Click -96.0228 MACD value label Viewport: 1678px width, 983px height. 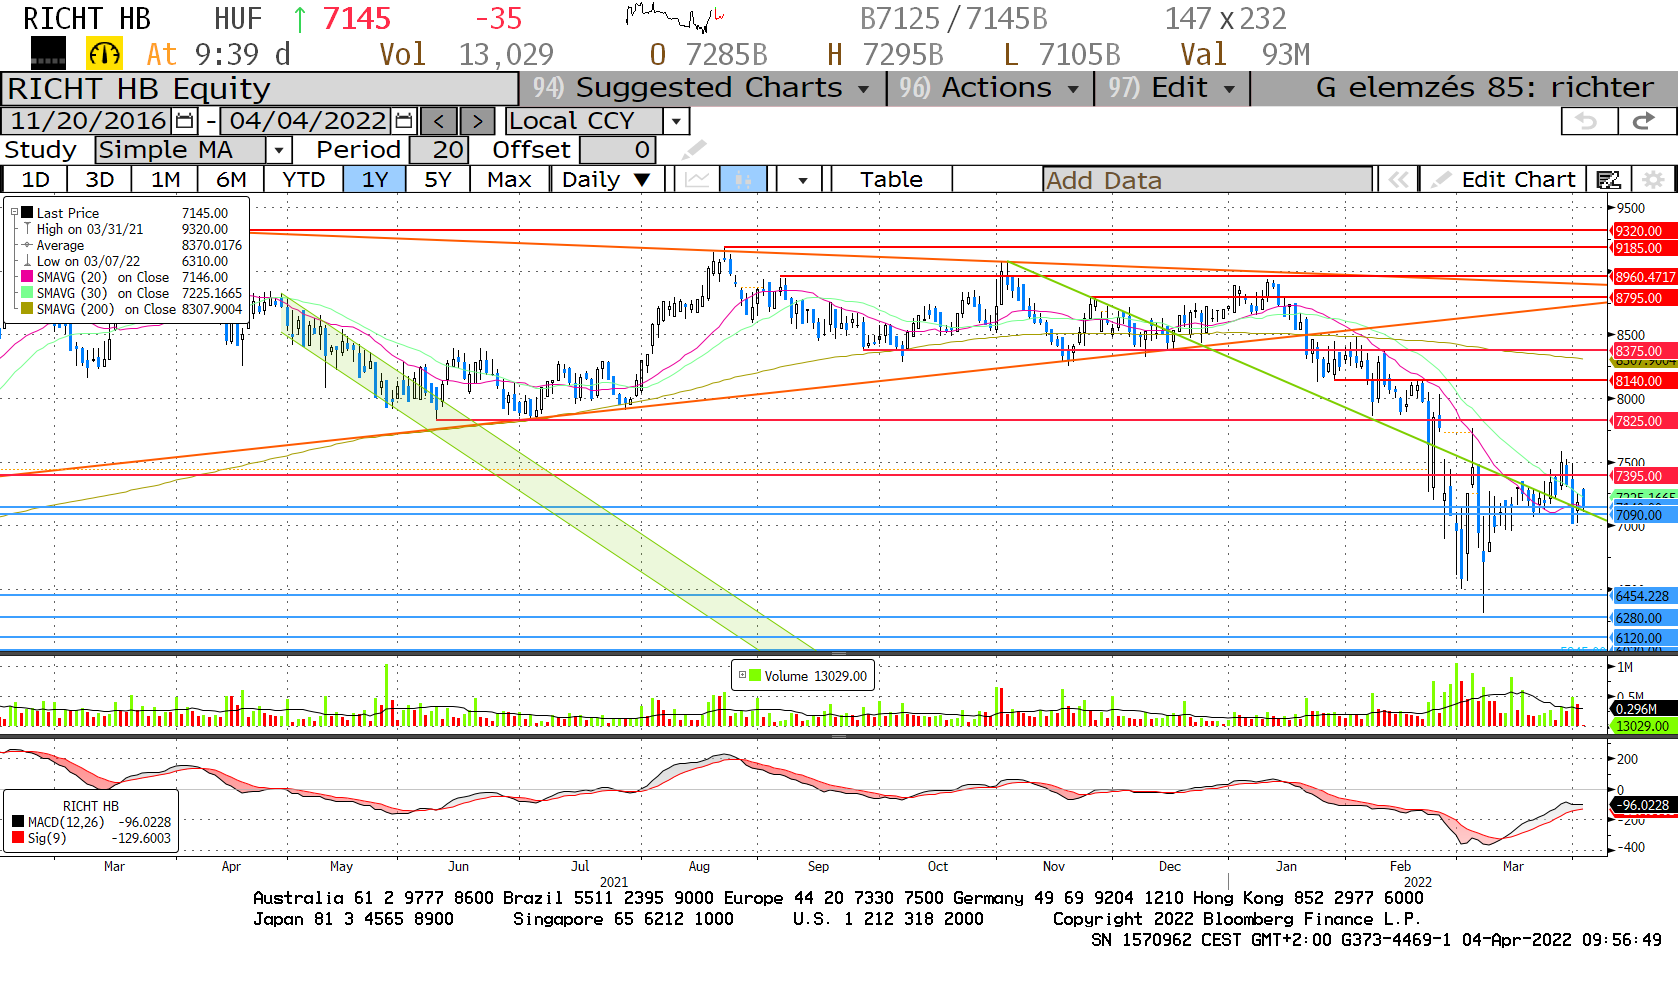(x=1644, y=805)
